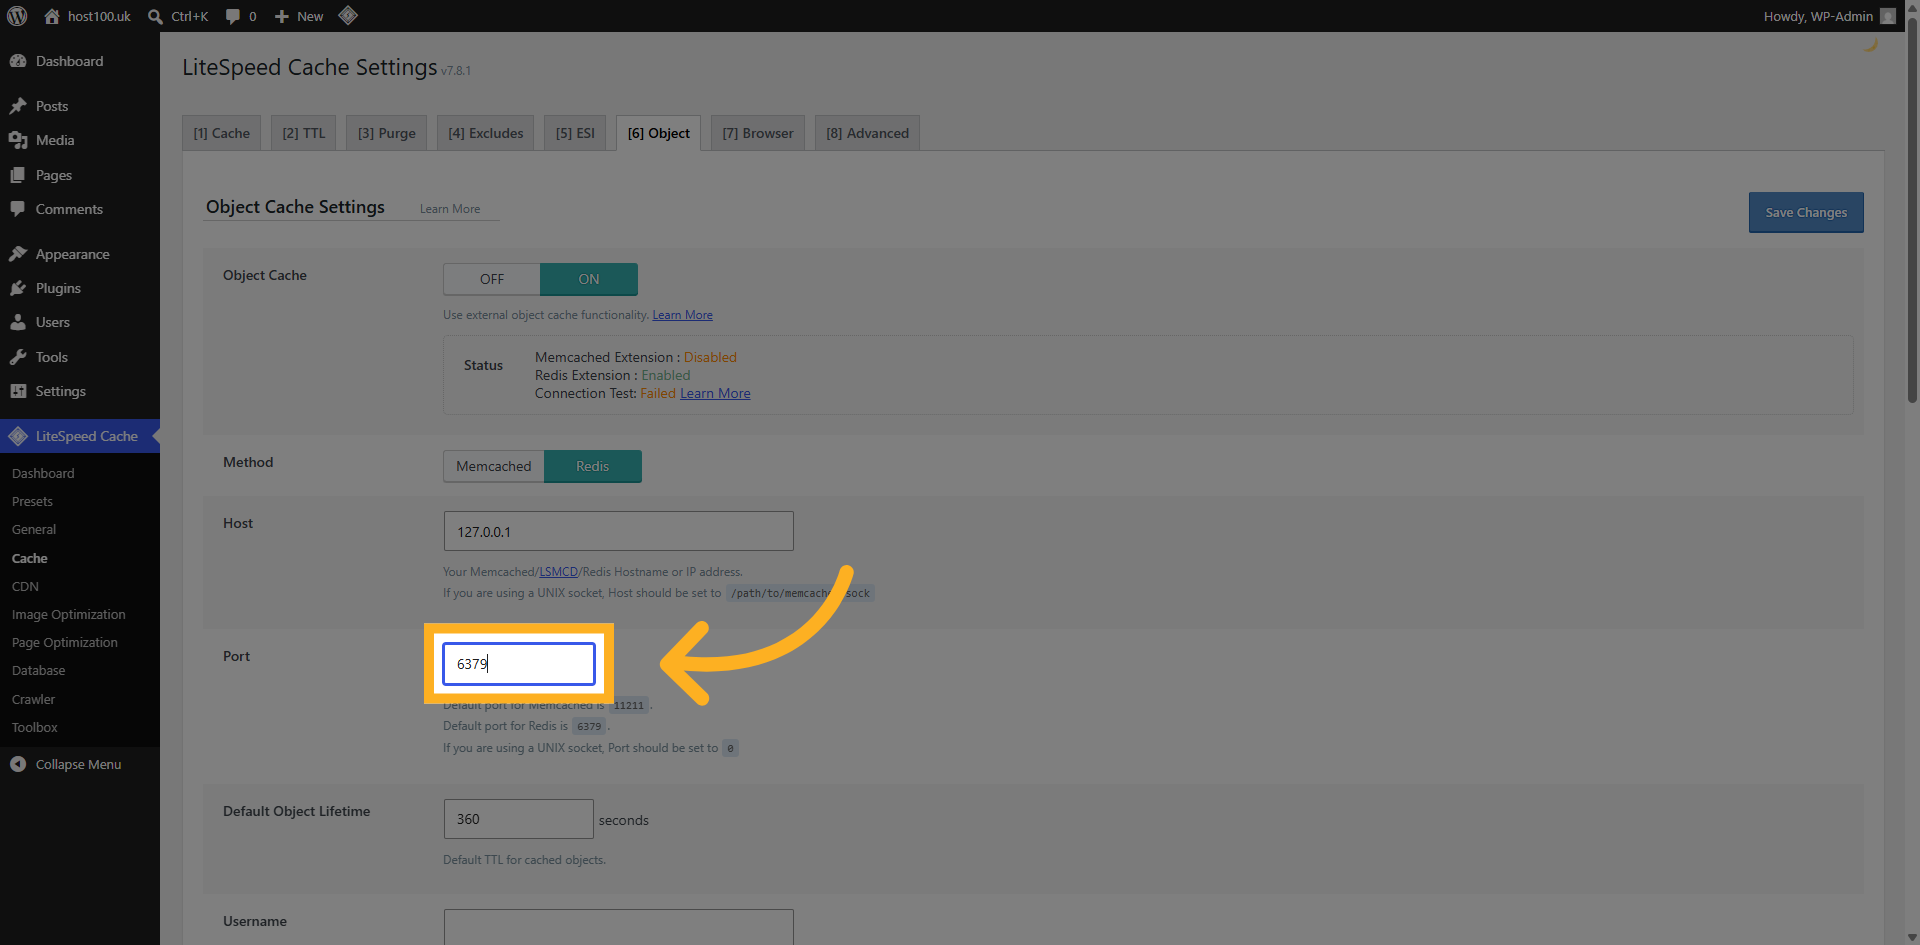
Task: Switch to the [4] Excludes tab
Action: click(x=486, y=133)
